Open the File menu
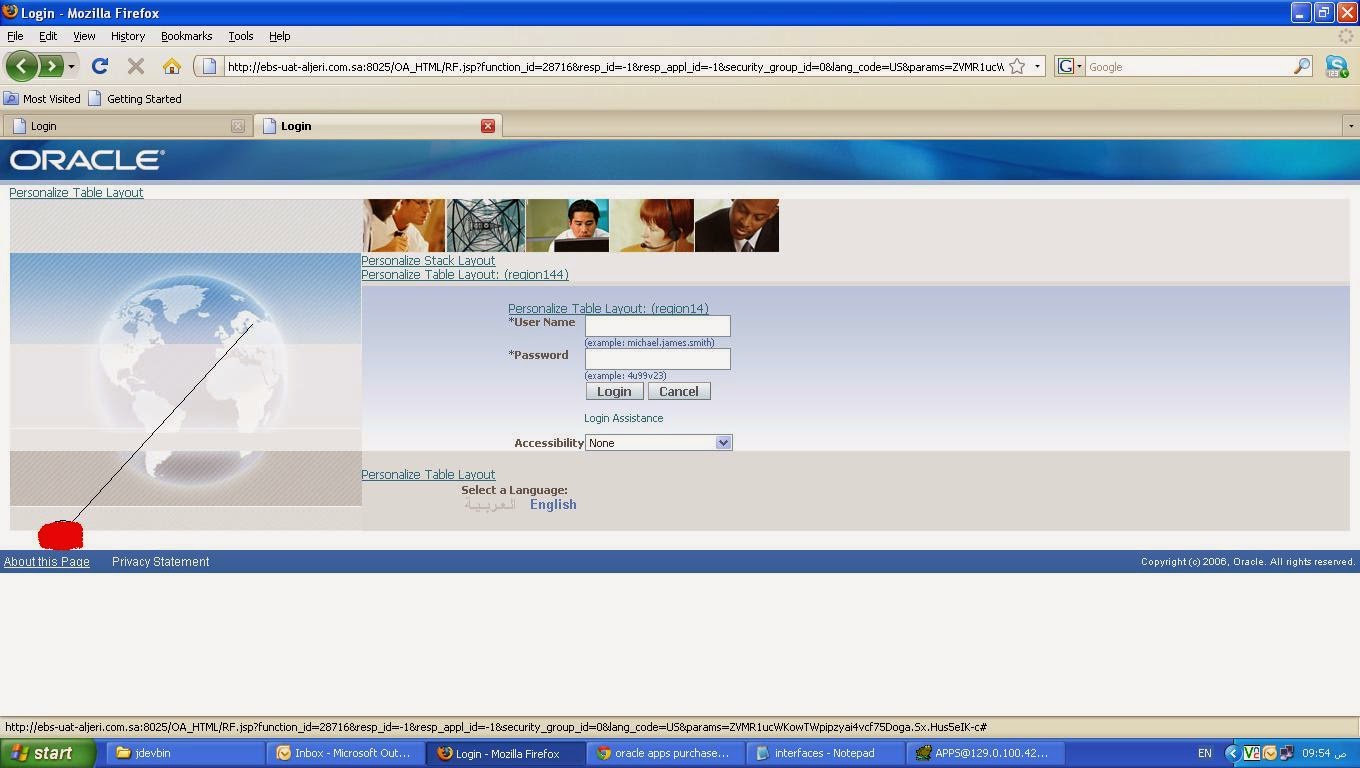 pyautogui.click(x=15, y=36)
